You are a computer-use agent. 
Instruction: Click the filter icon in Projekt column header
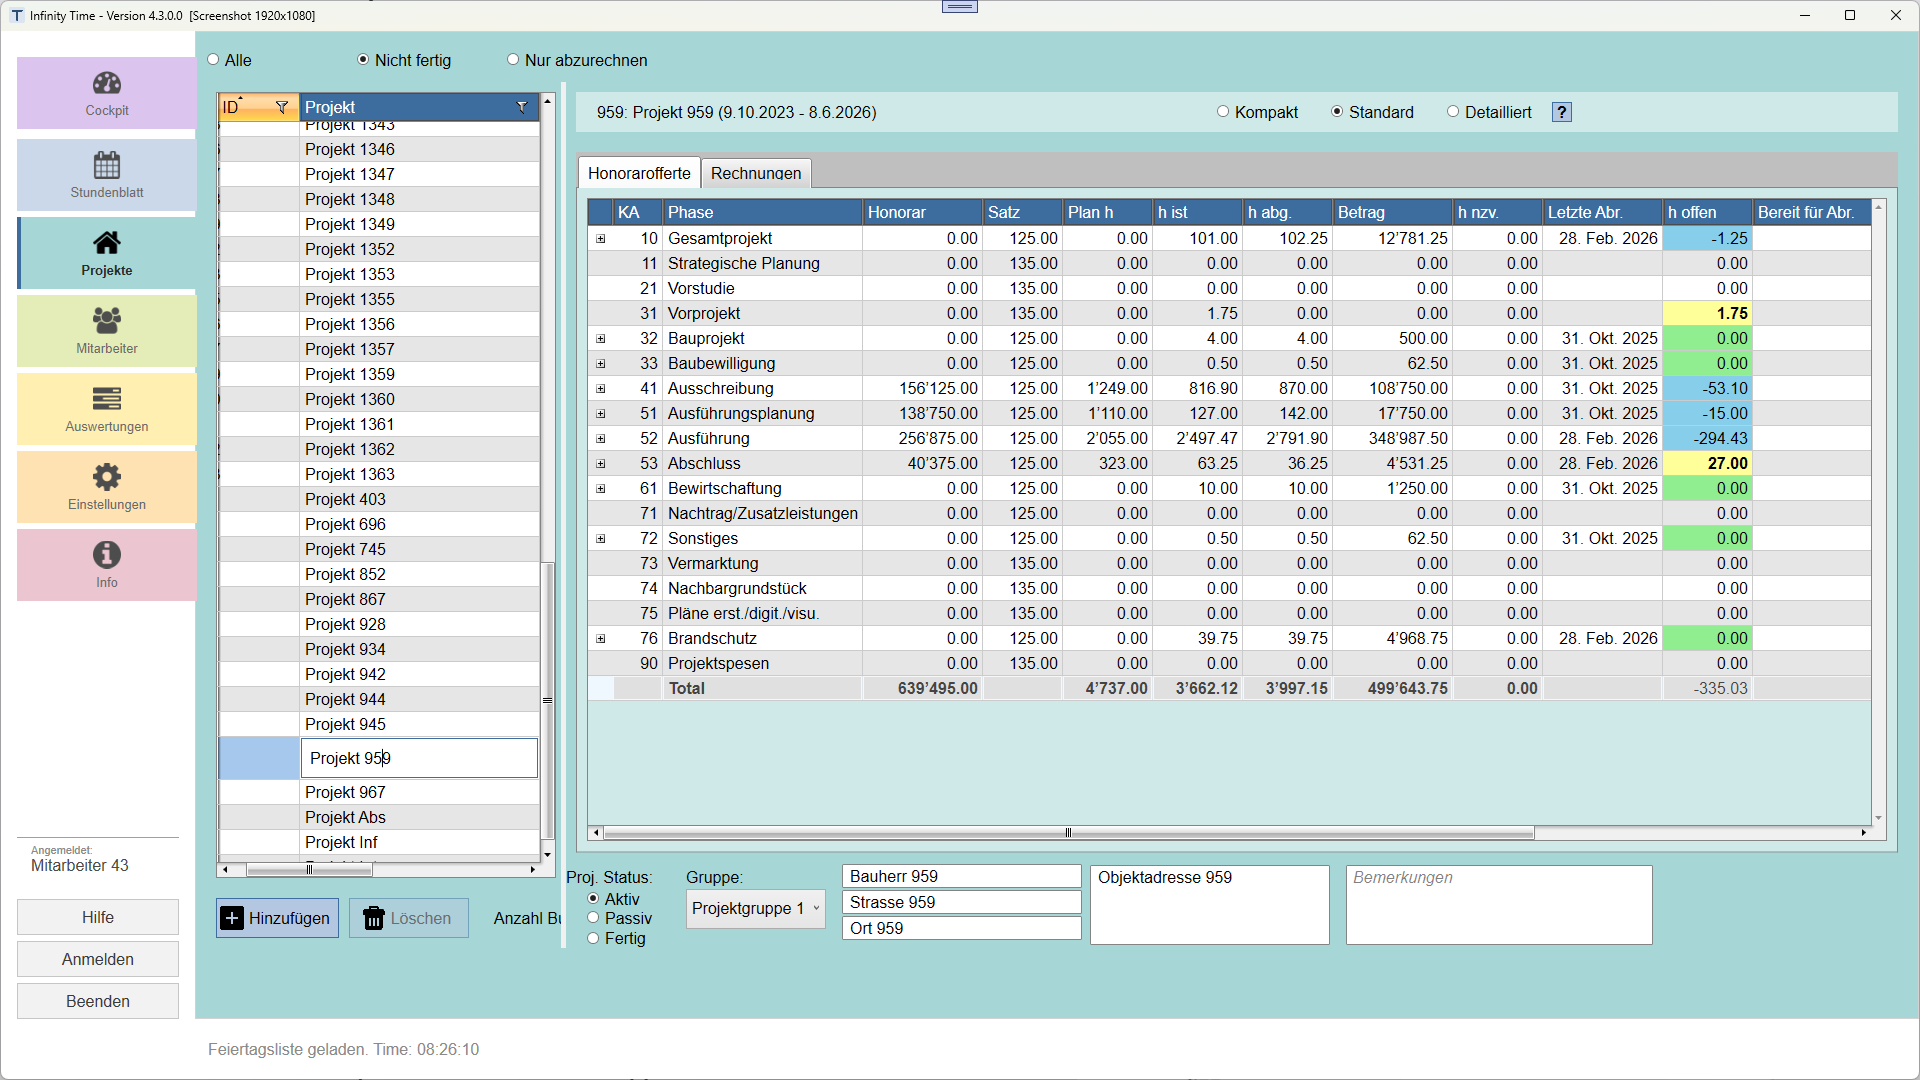(x=522, y=107)
